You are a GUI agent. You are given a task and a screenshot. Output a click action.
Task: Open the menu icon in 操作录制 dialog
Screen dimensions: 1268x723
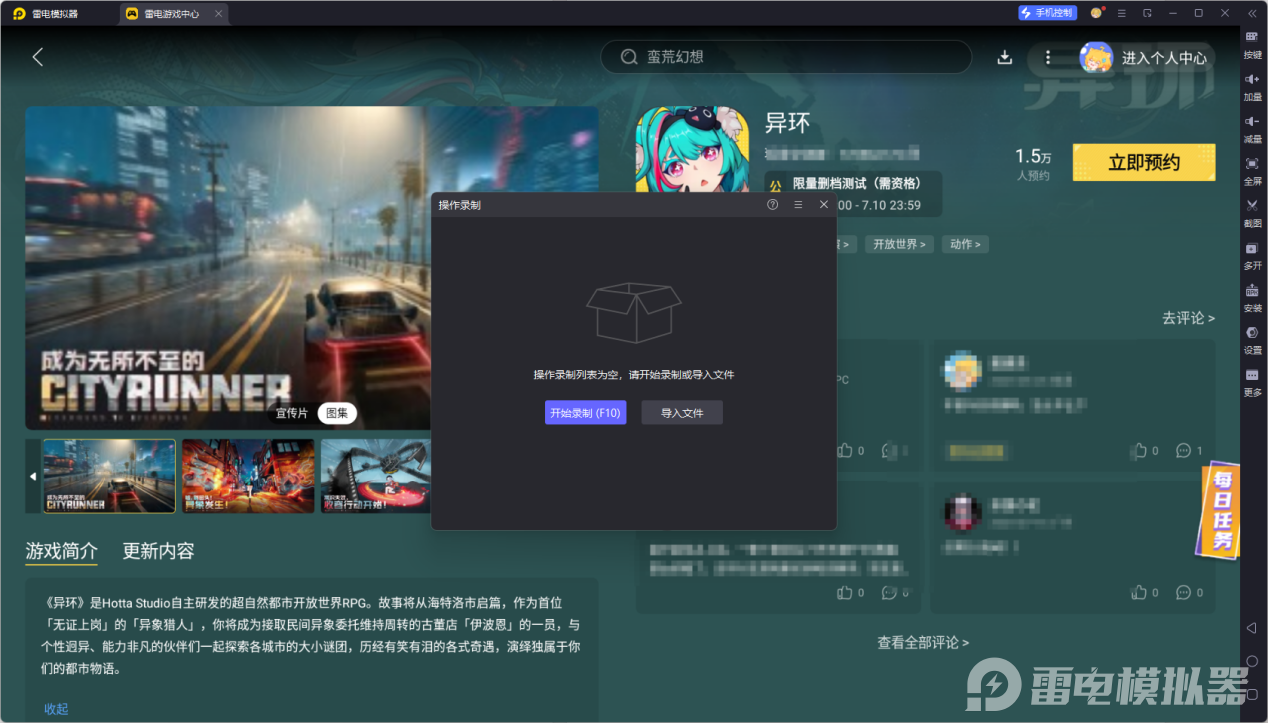[798, 204]
